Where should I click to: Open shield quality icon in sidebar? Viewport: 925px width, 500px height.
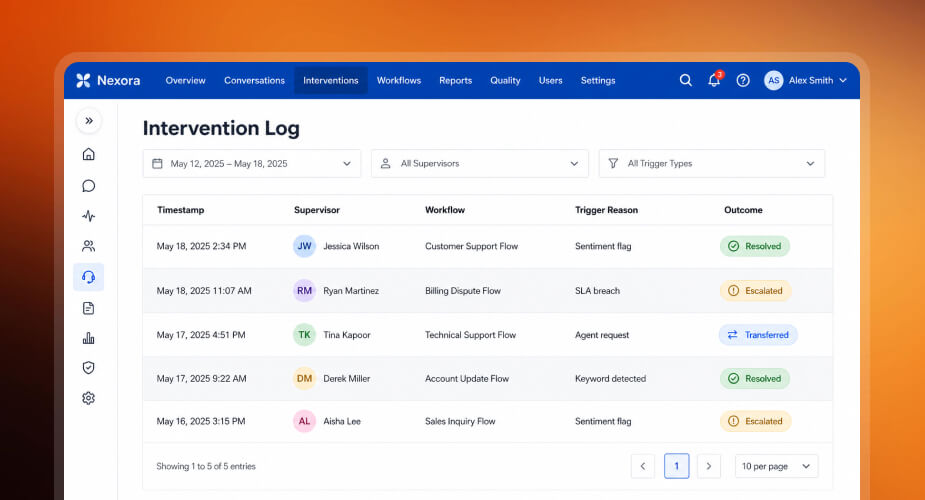[88, 368]
